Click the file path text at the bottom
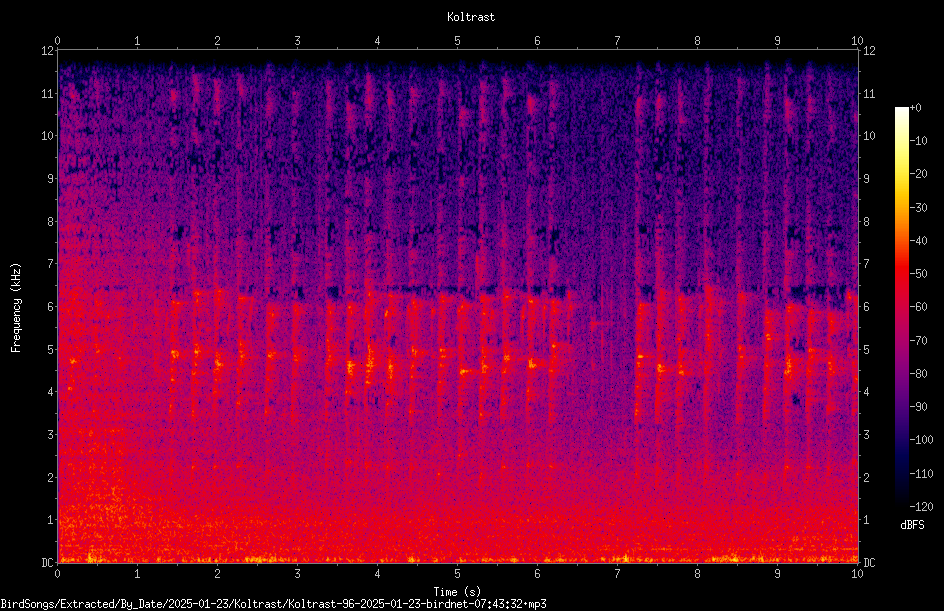Screen dimensions: 944x611 pyautogui.click(x=273, y=603)
